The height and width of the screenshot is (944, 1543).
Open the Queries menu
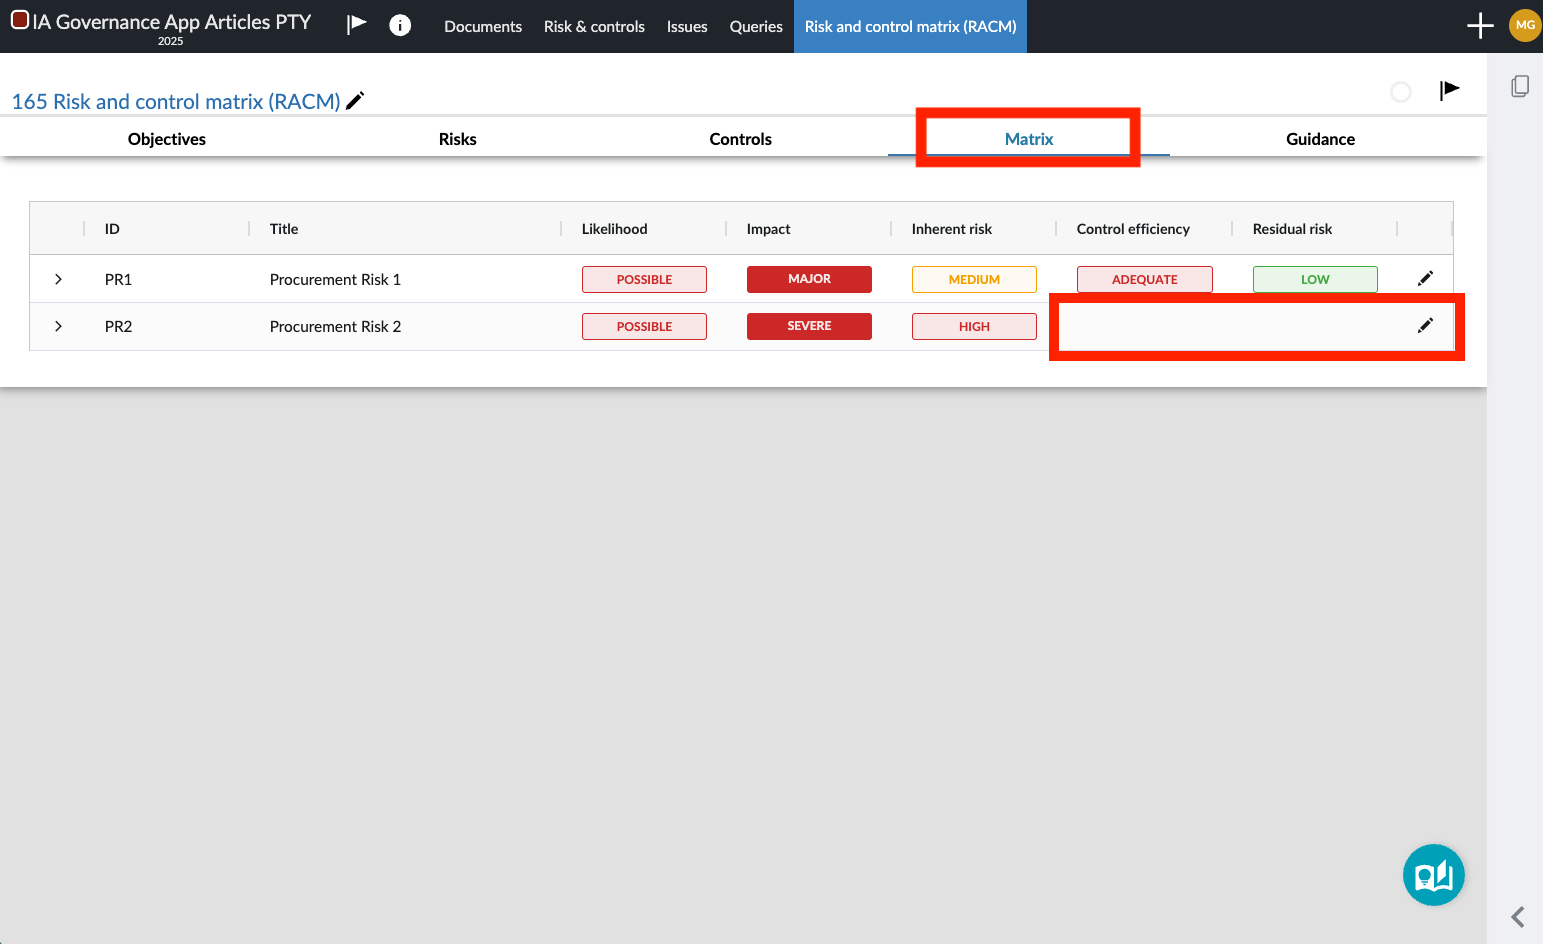pyautogui.click(x=756, y=26)
